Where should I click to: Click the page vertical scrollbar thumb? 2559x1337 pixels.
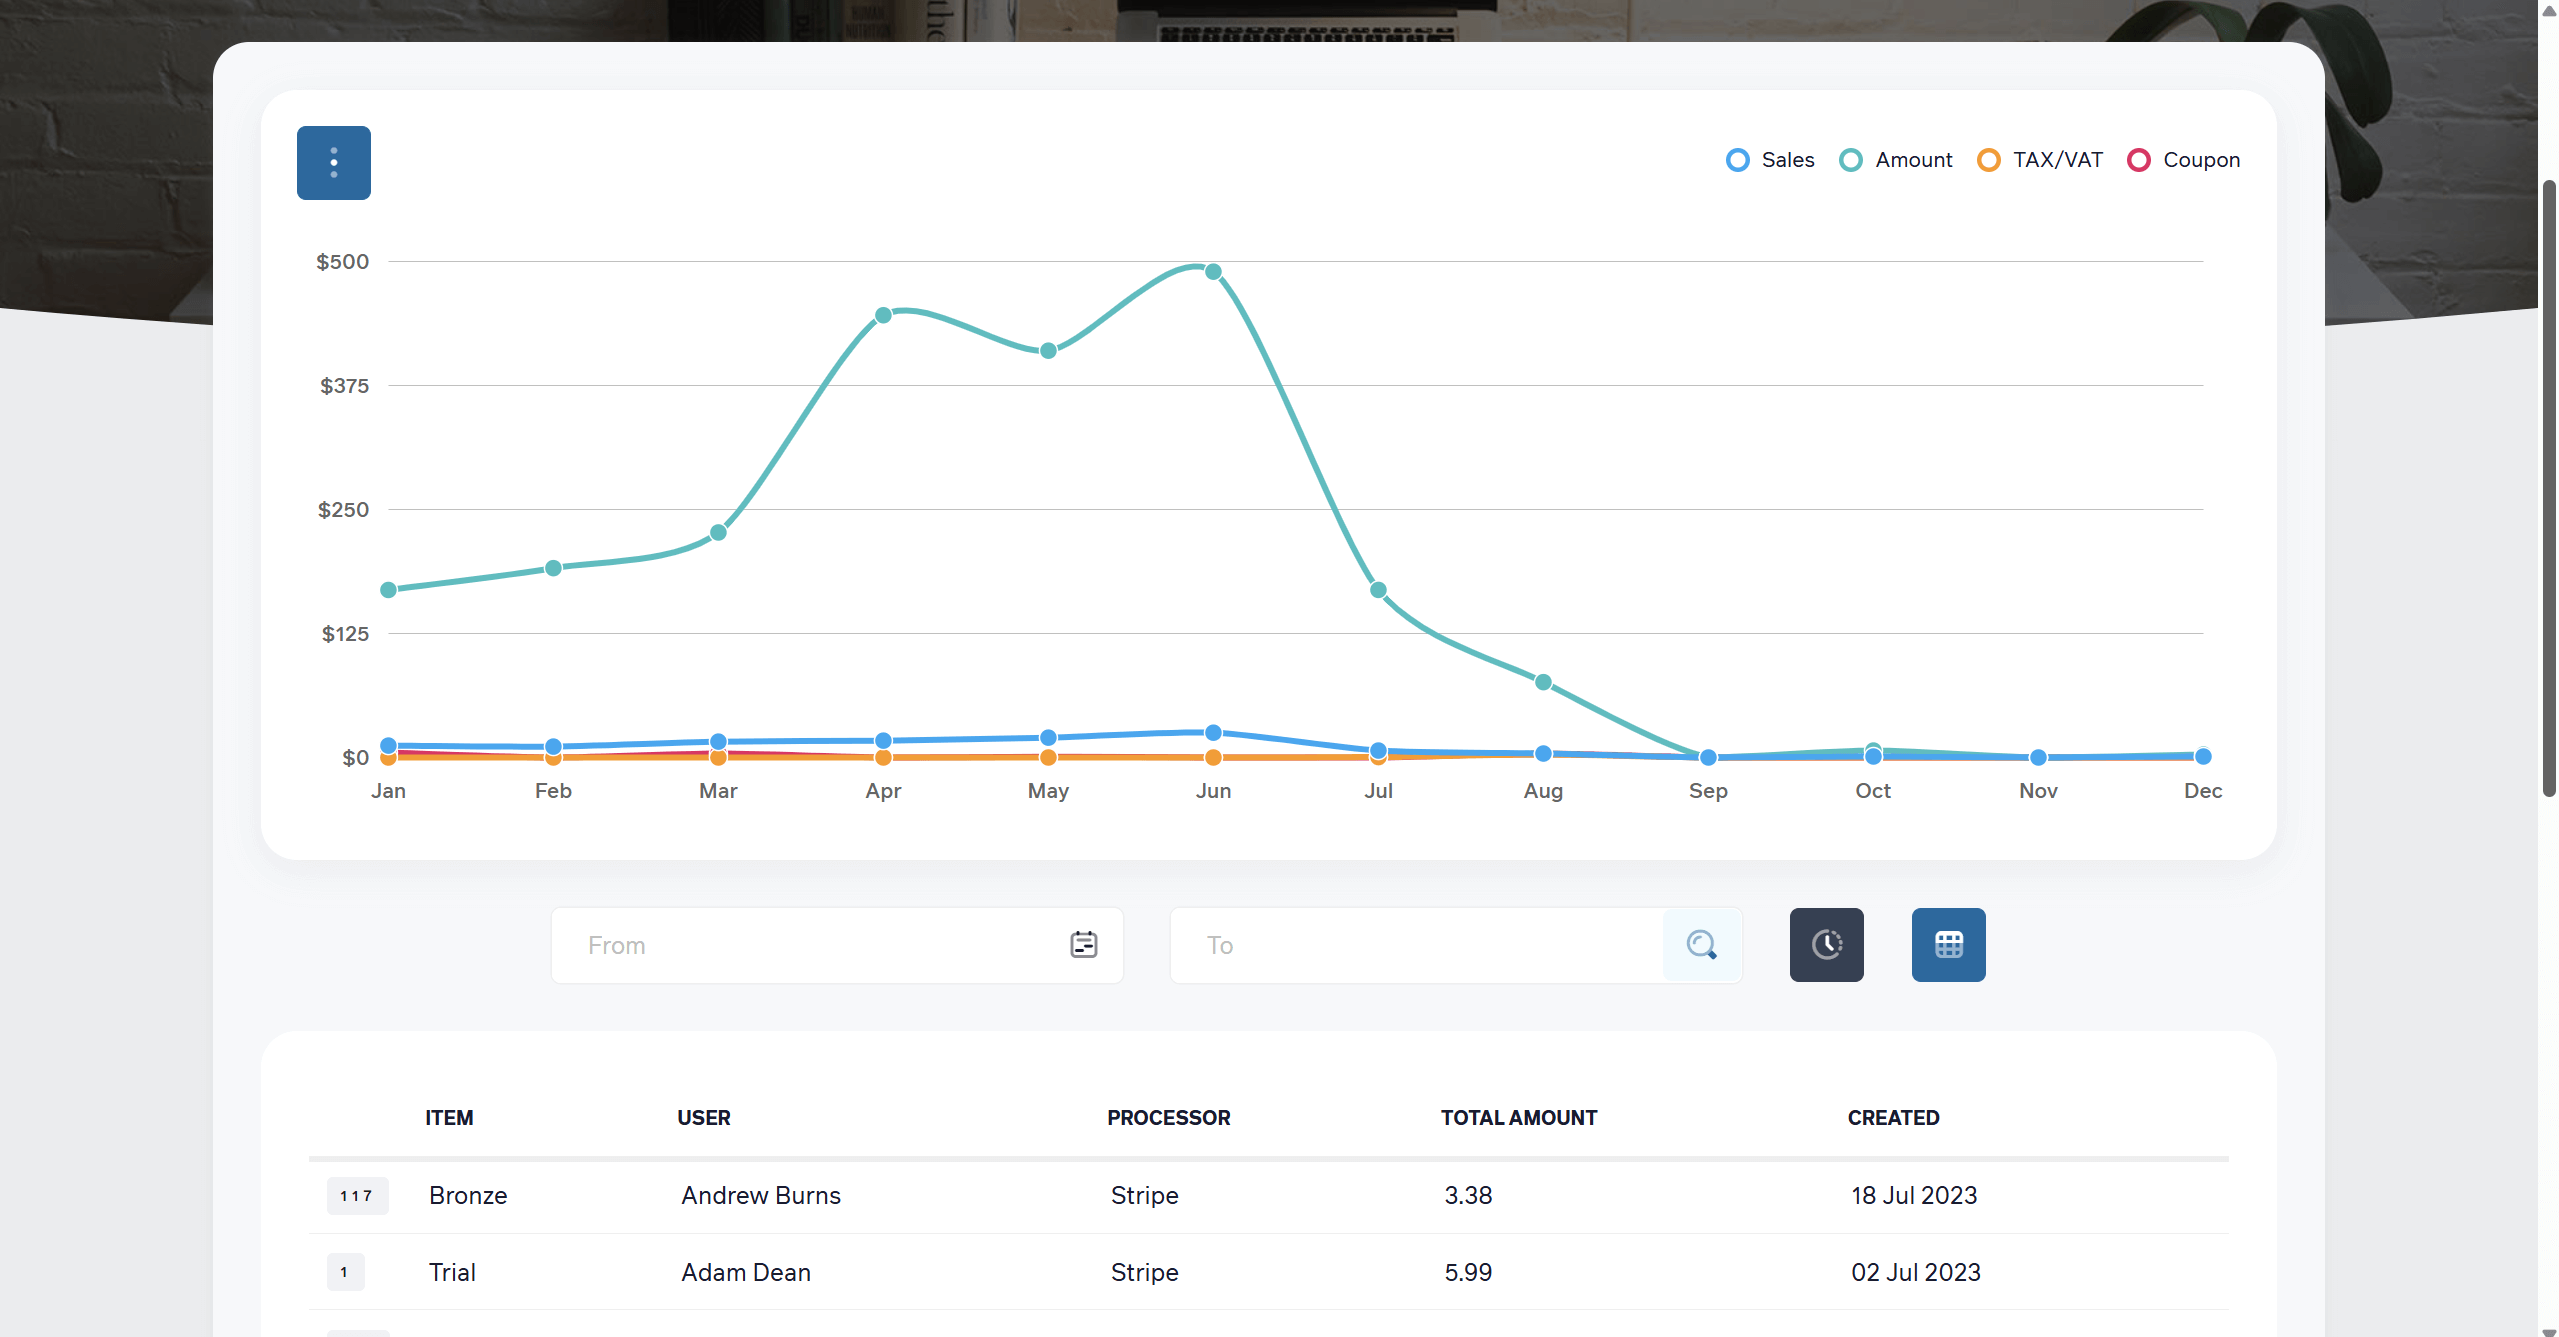pyautogui.click(x=2549, y=488)
